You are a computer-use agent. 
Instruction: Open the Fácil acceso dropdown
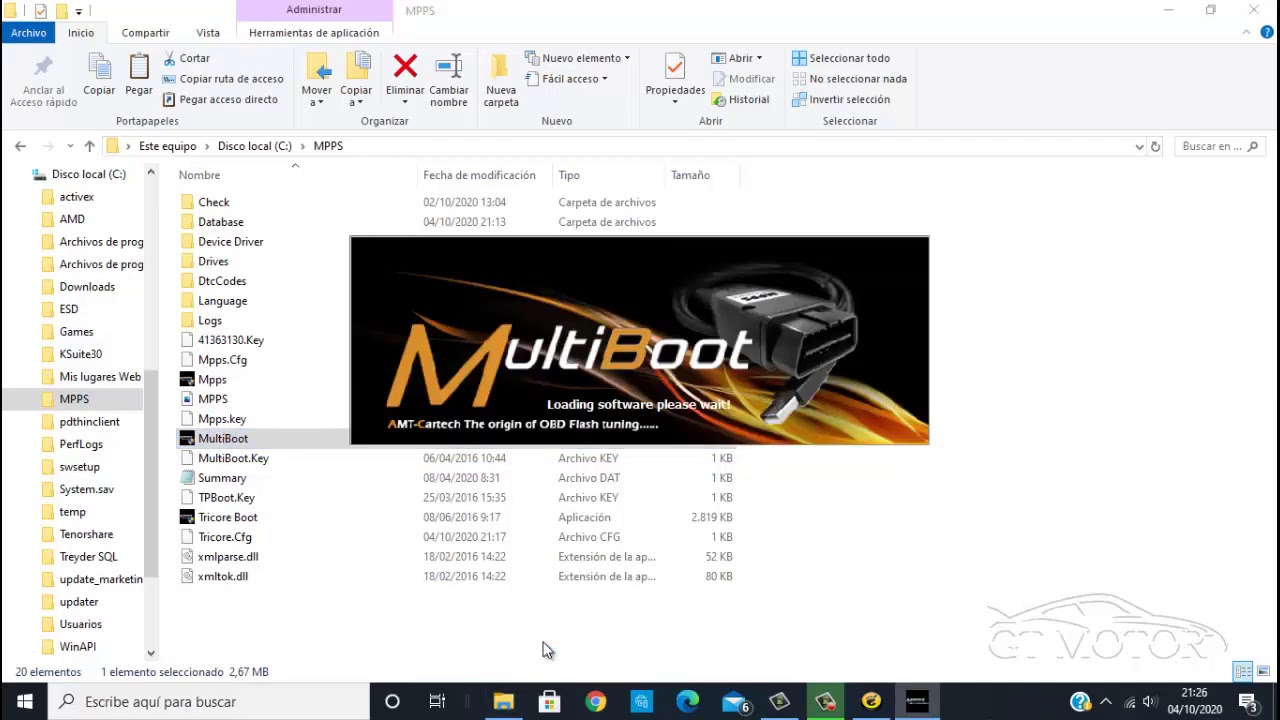[x=566, y=79]
